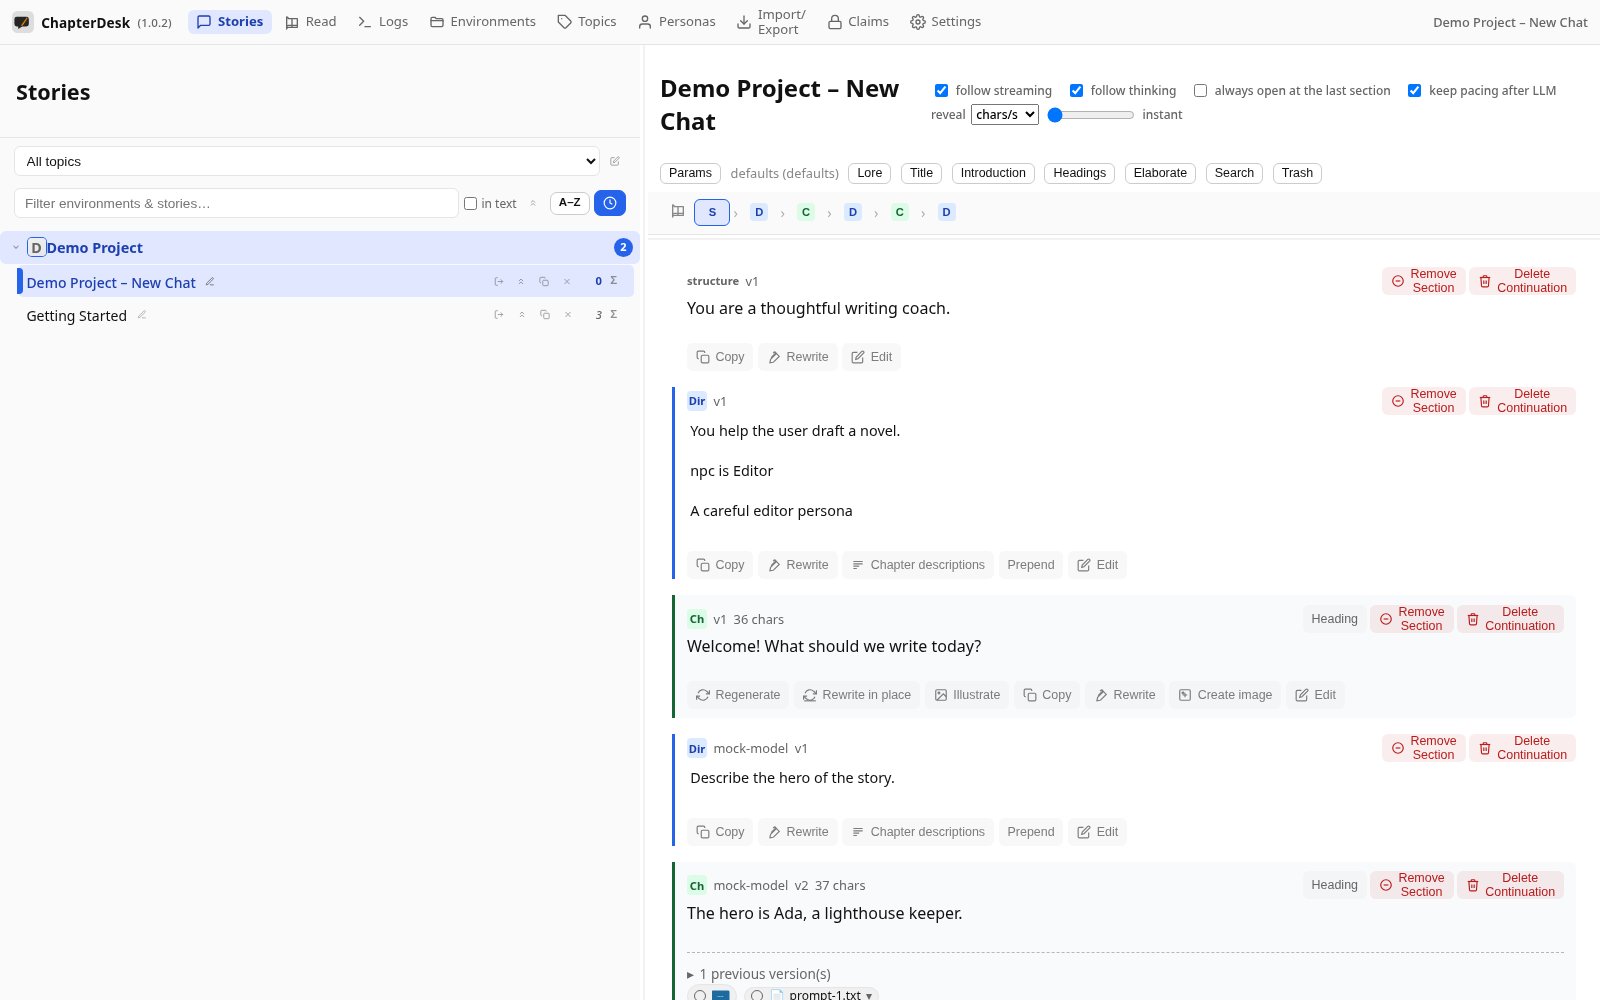Open the Personas tab

677,22
